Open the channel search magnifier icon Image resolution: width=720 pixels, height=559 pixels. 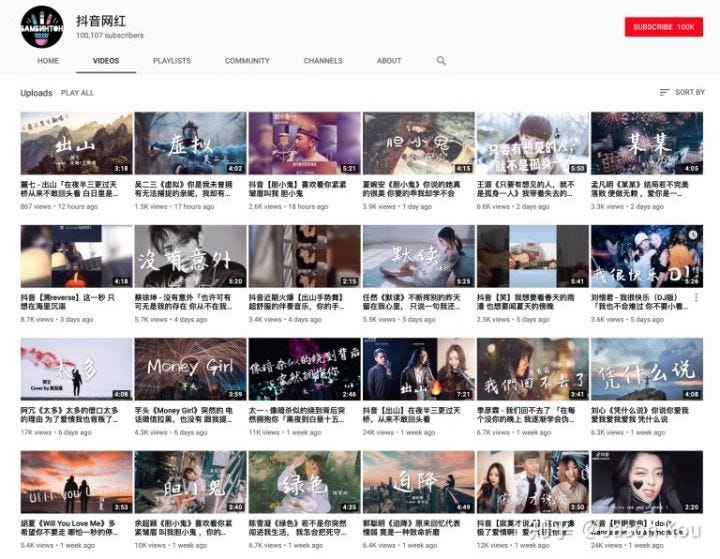[x=441, y=61]
